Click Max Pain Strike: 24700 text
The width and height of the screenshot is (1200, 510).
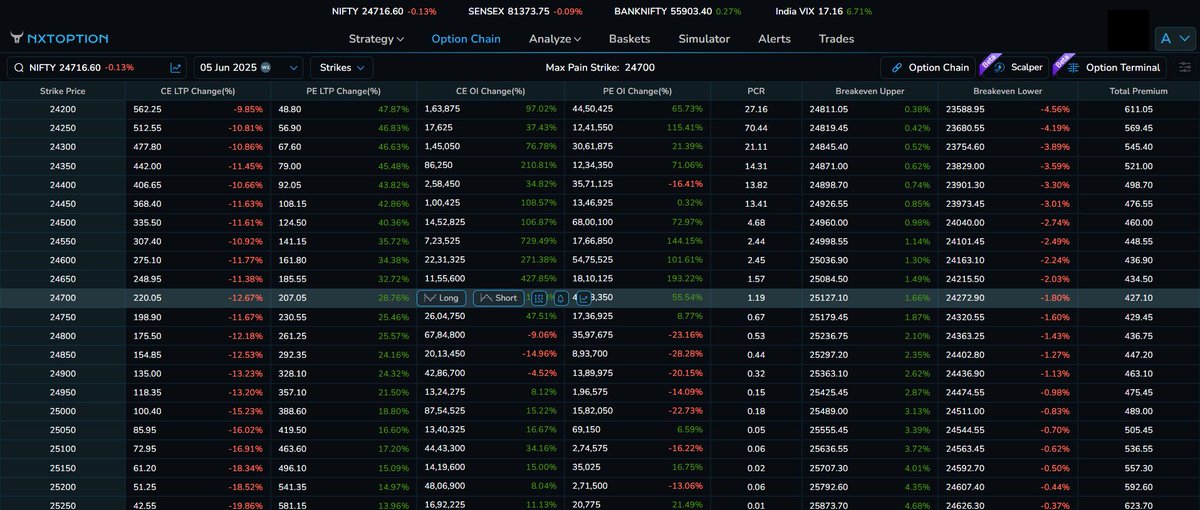coord(600,68)
